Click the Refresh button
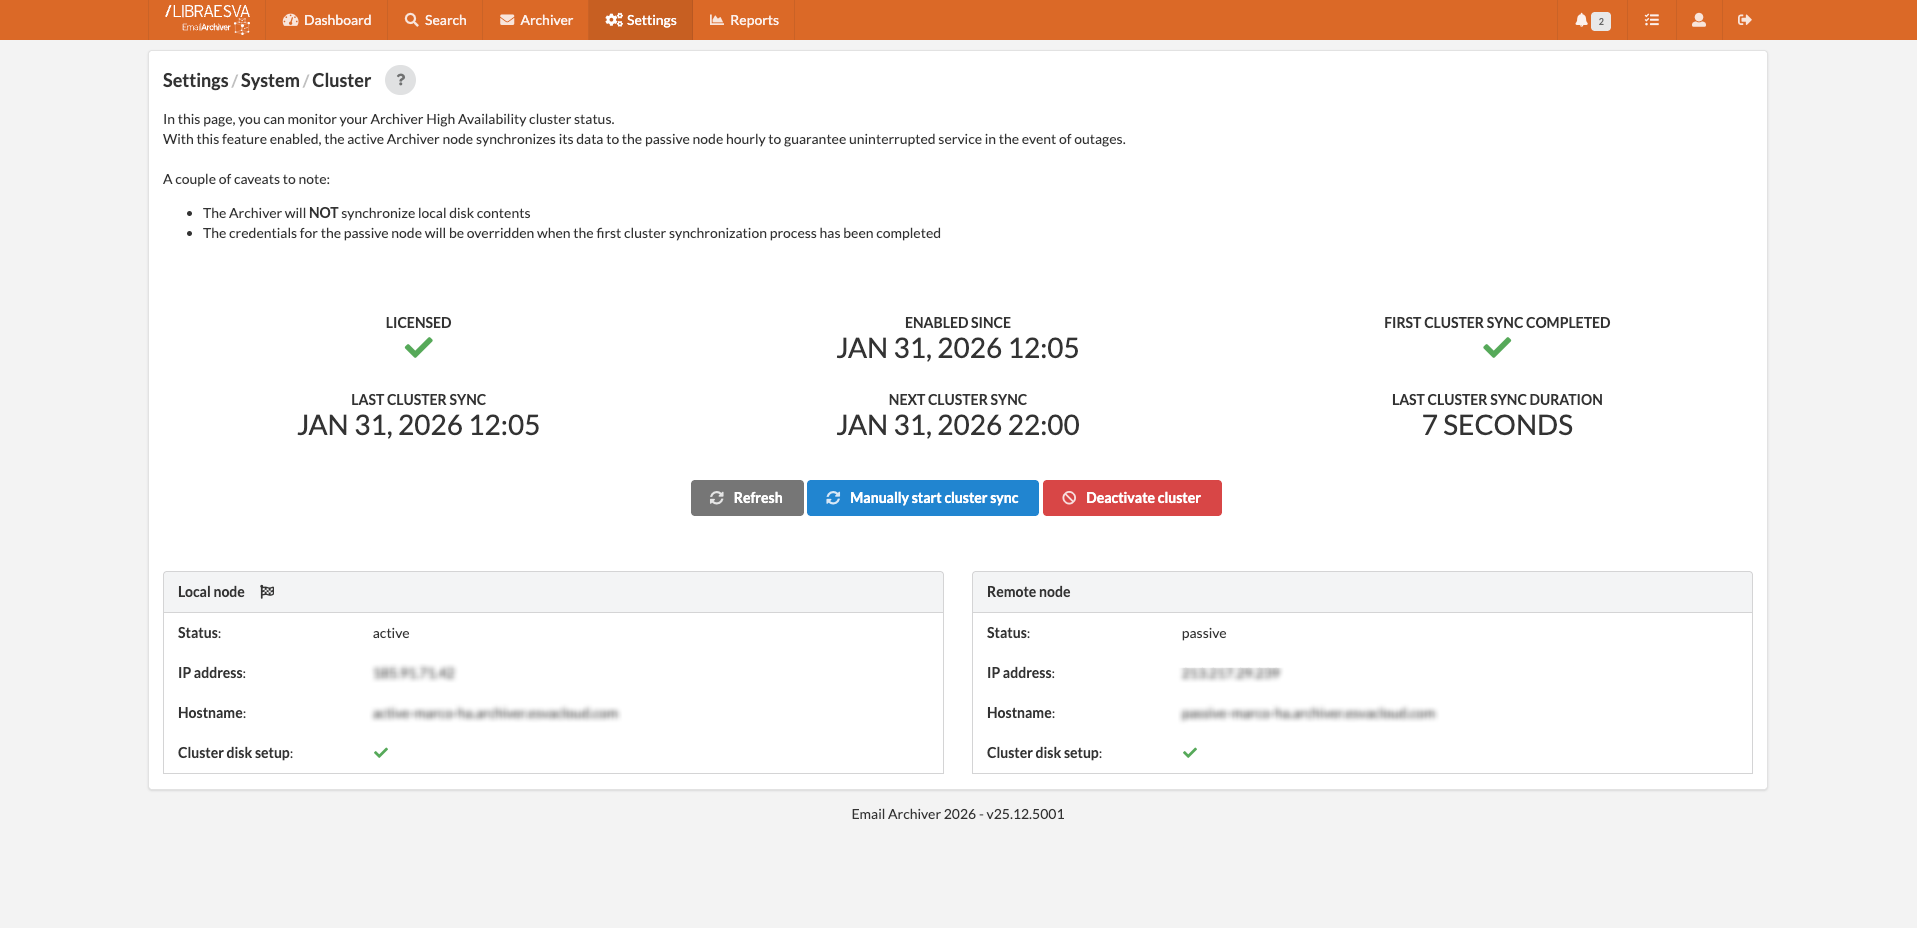The image size is (1917, 928). click(747, 498)
